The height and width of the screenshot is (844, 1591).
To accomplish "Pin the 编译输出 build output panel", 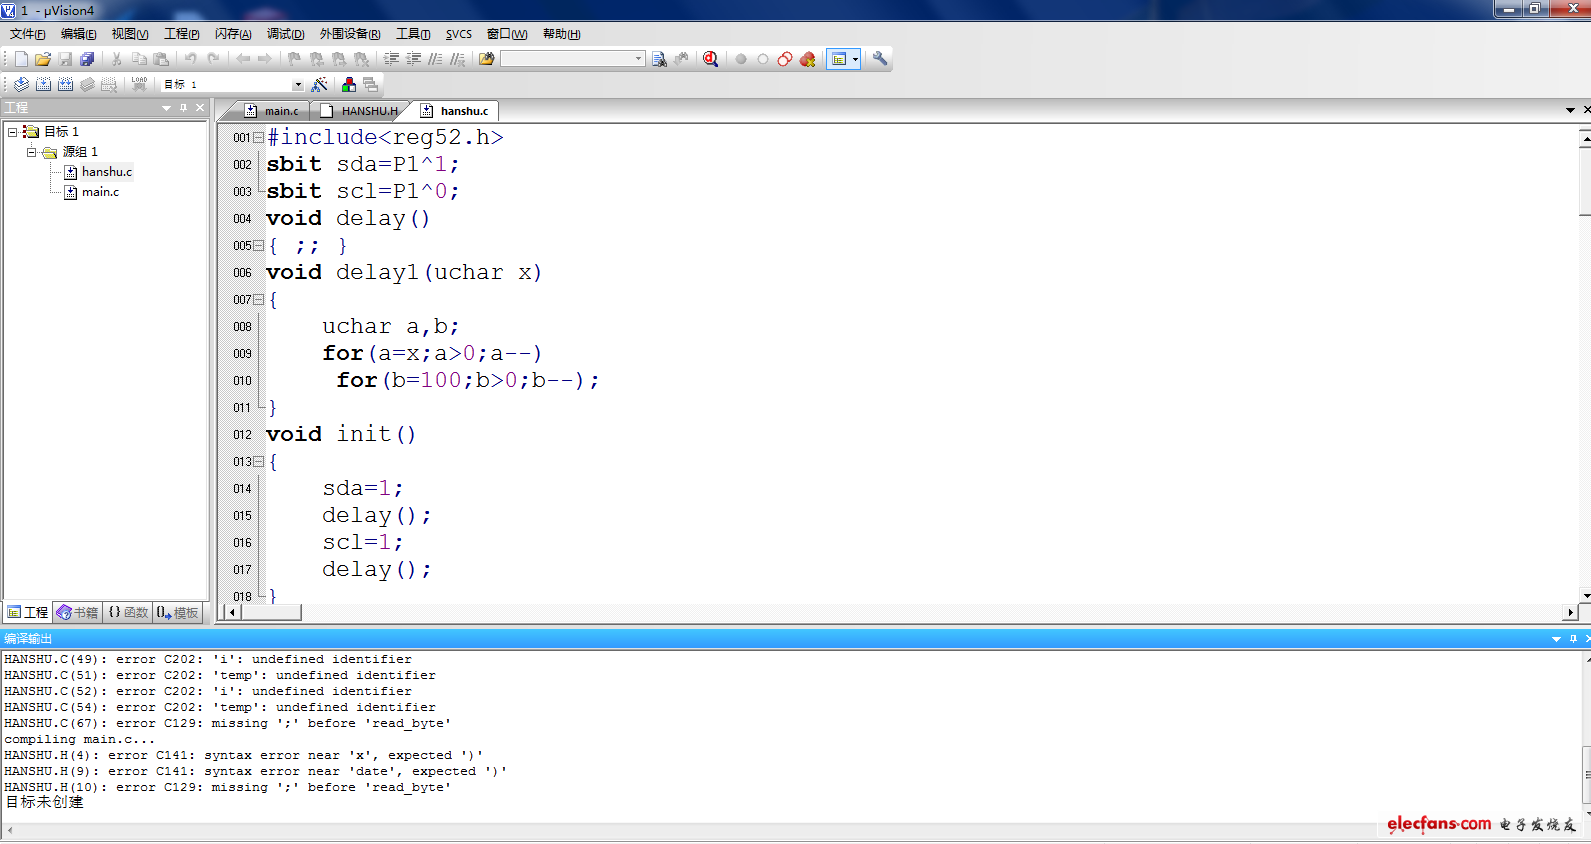I will [x=1573, y=638].
